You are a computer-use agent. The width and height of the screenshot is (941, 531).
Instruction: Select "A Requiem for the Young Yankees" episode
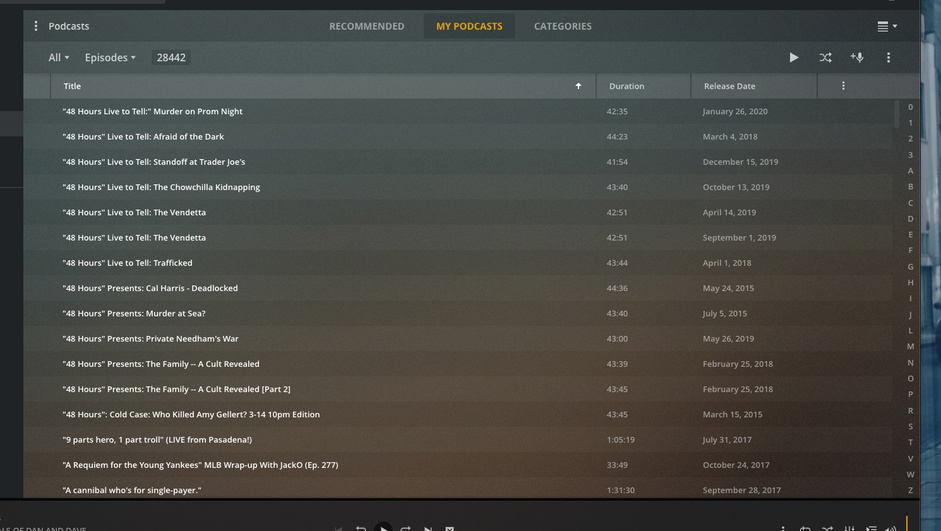pos(200,465)
